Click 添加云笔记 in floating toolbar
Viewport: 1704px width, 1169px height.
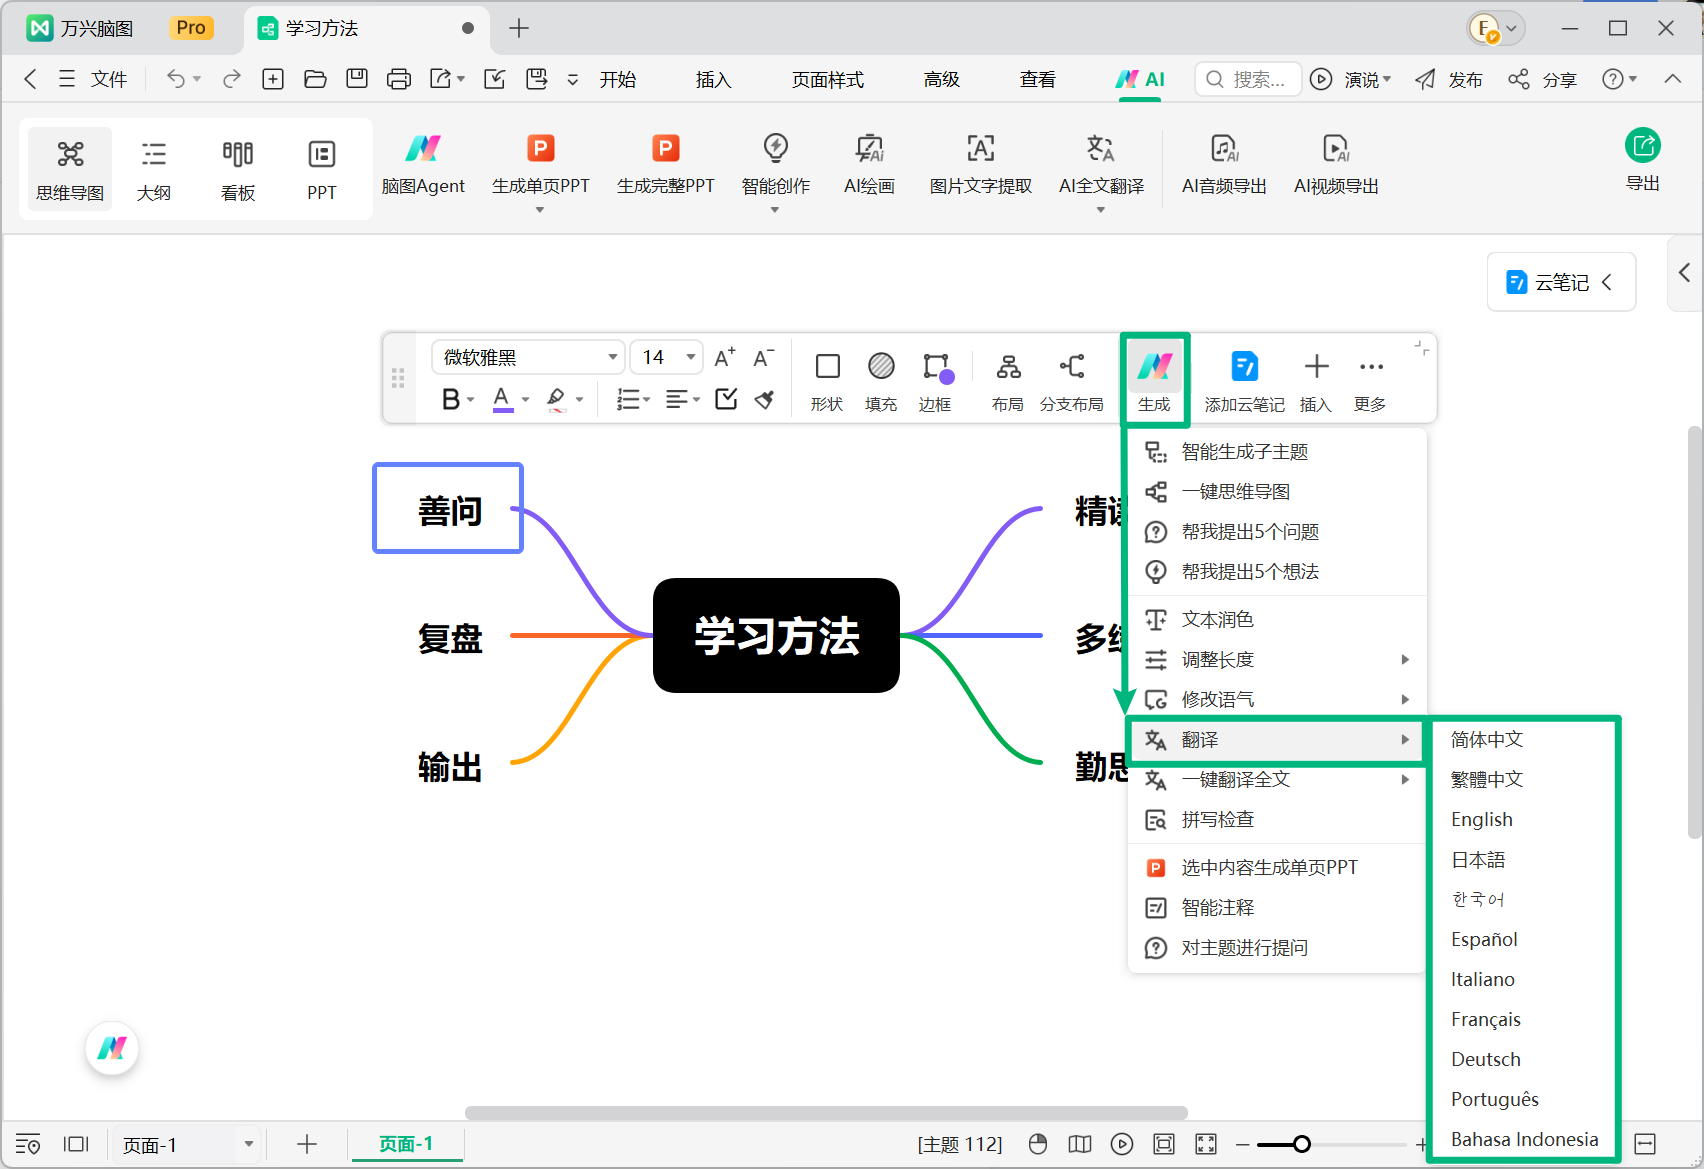[1244, 381]
